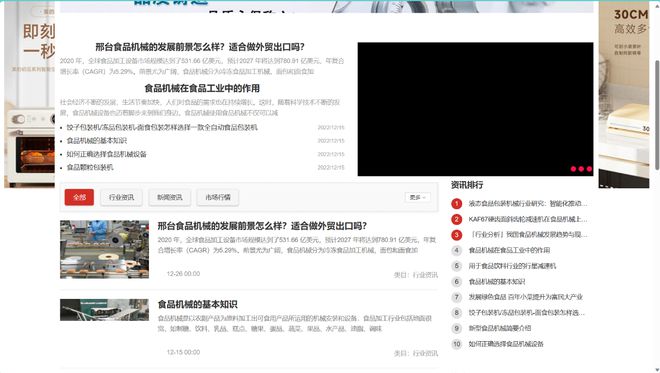The image size is (660, 373).
Task: Click category label 类目：行业资讯 of first article
Action: [416, 275]
